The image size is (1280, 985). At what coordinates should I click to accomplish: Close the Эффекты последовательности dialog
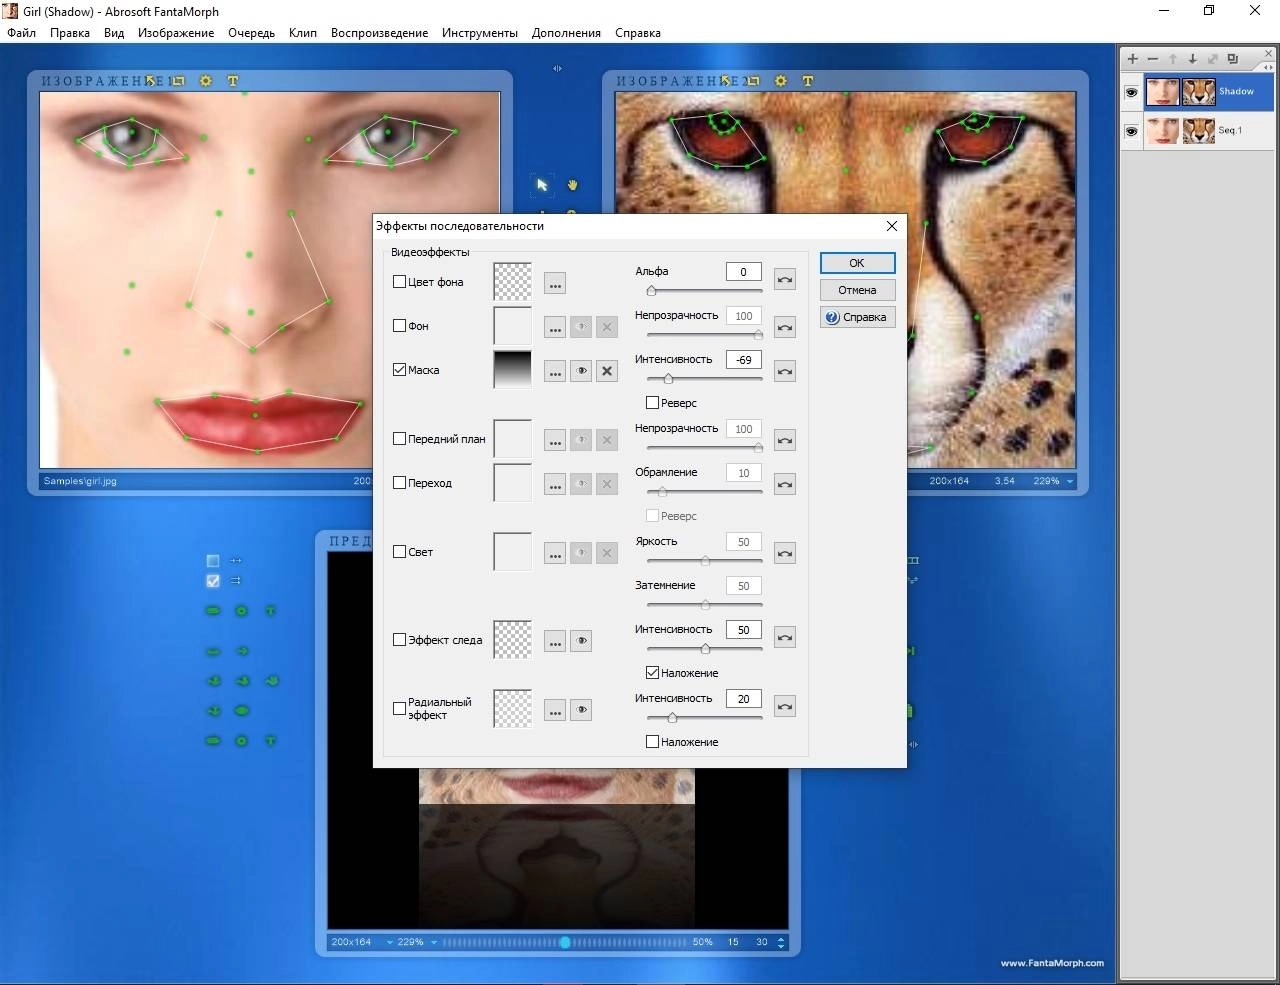coord(891,226)
